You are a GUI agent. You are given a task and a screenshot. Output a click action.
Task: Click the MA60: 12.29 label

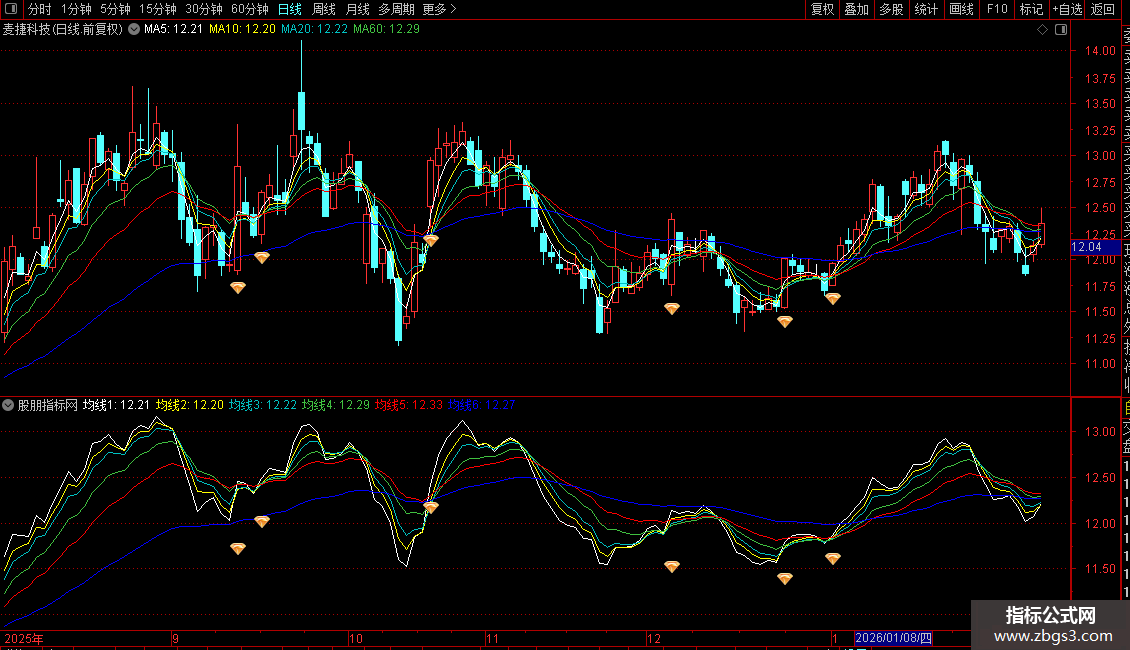[x=386, y=29]
